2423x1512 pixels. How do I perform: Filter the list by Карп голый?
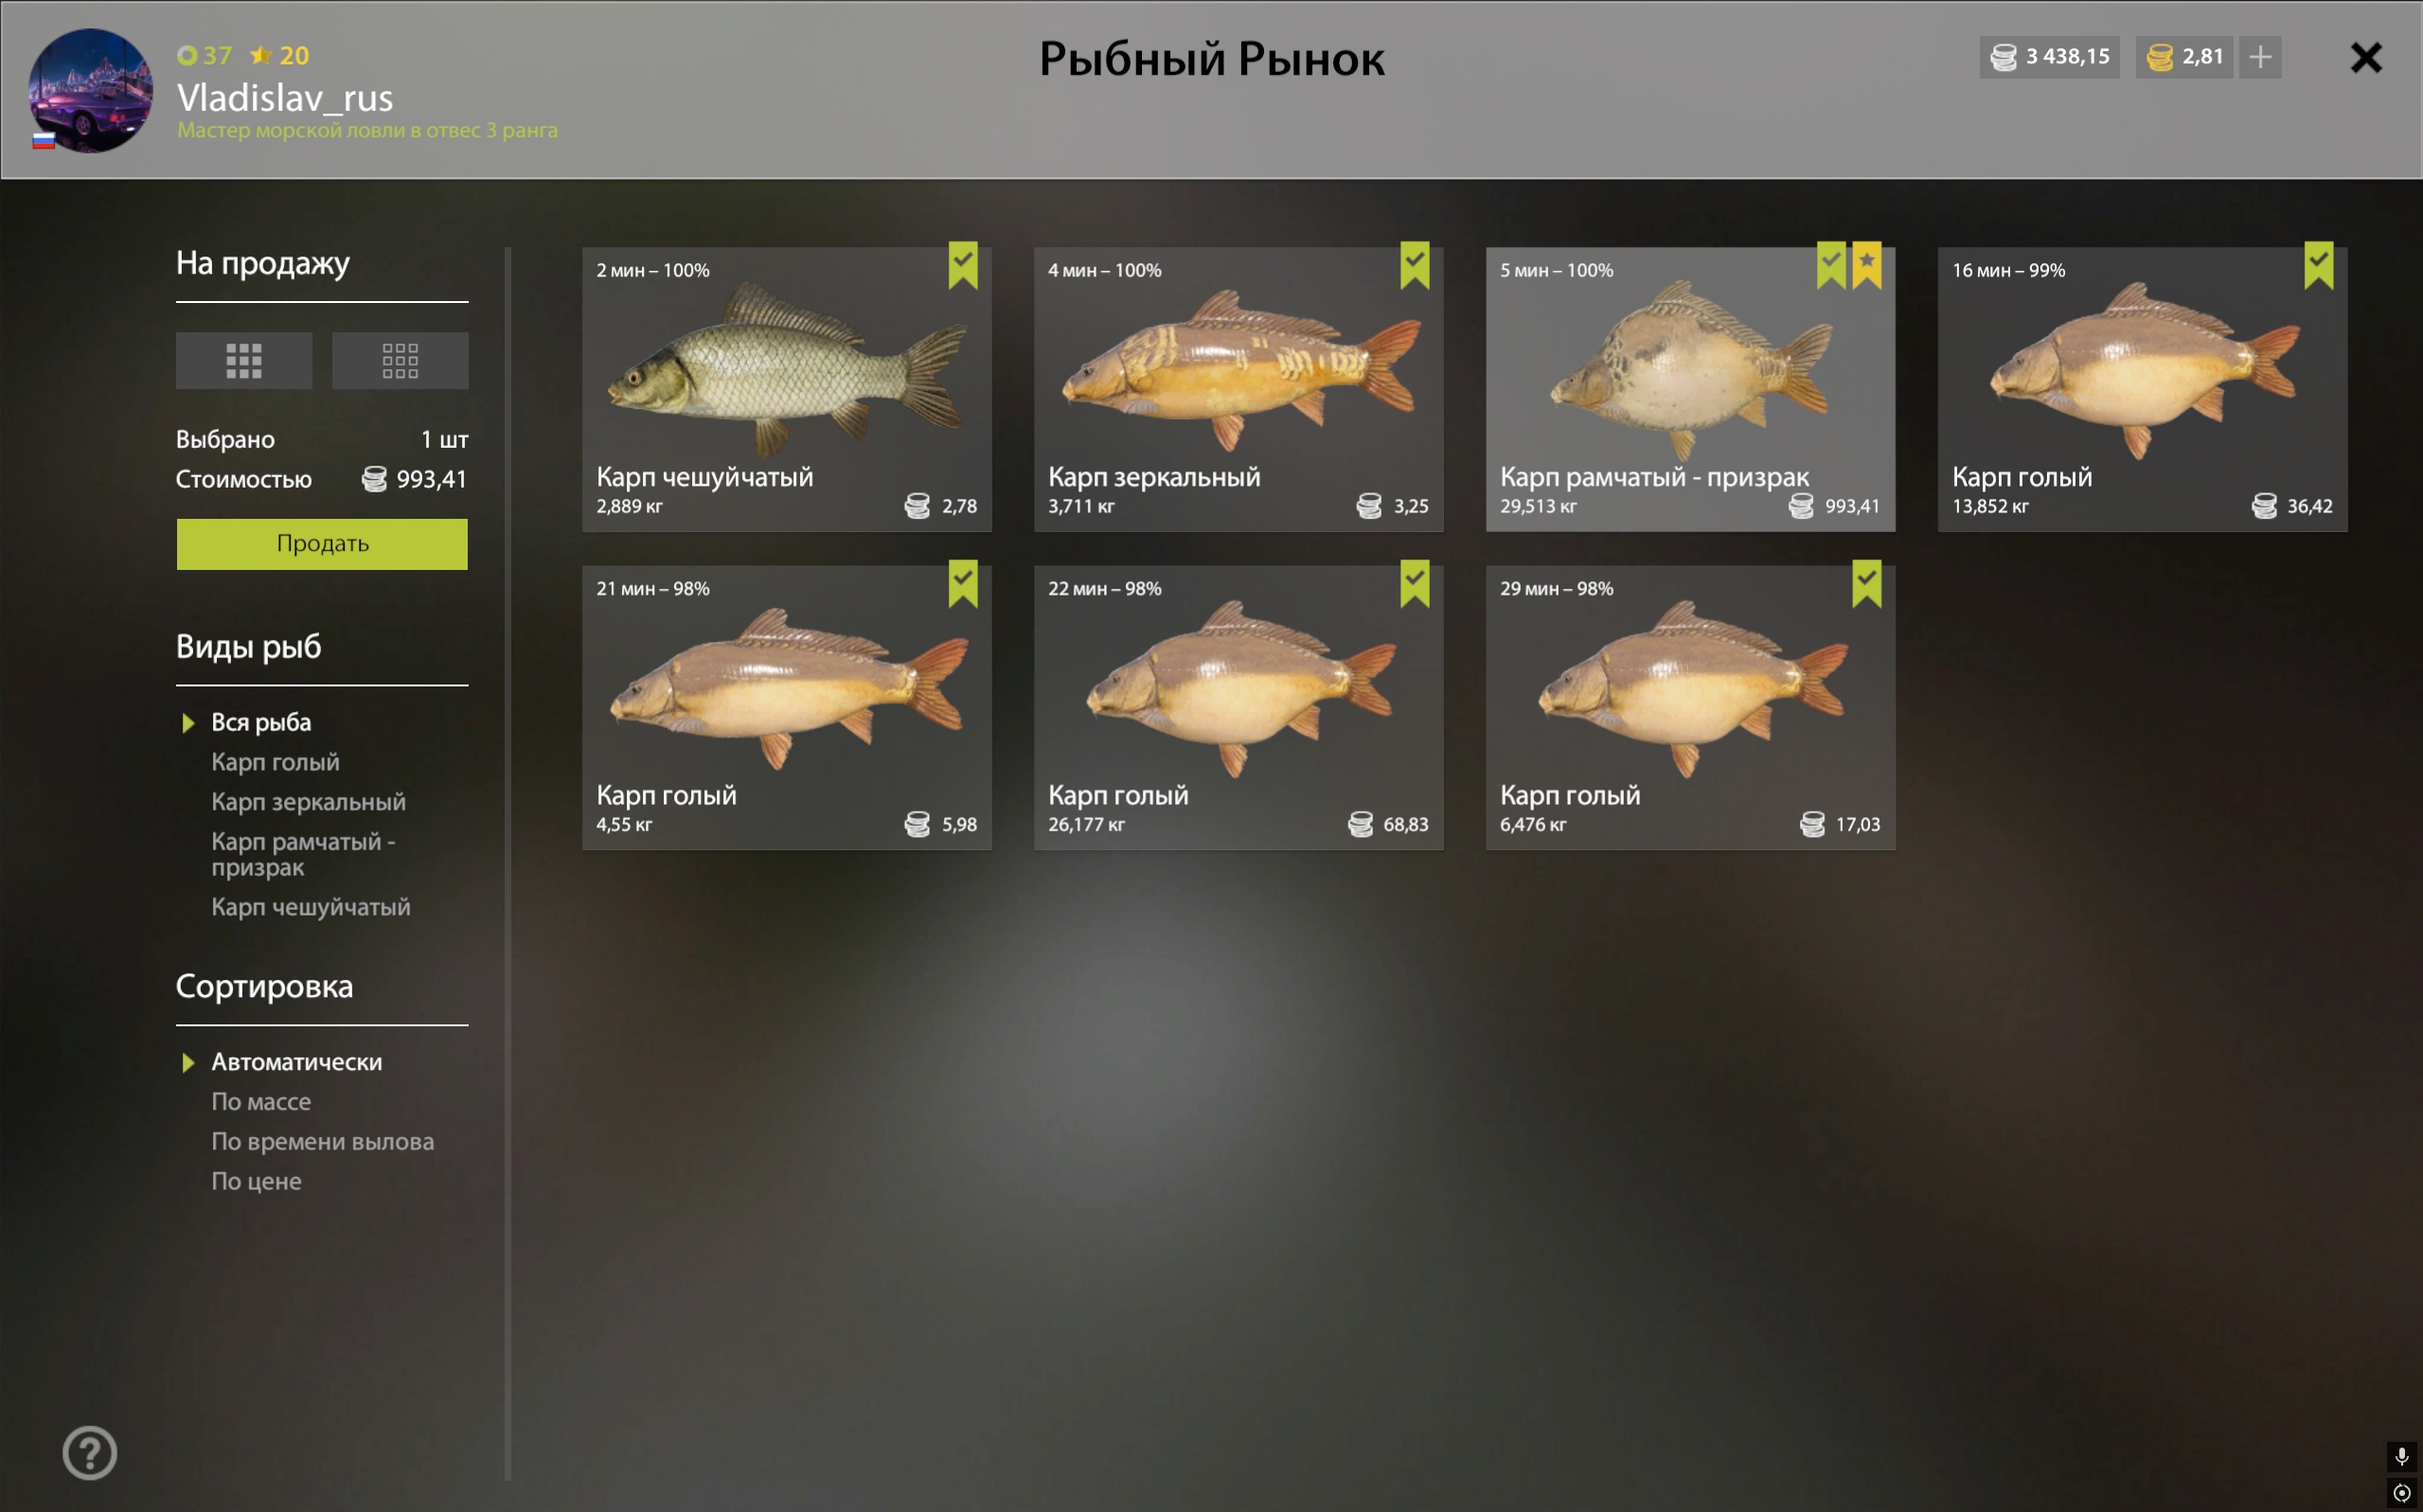pos(275,762)
